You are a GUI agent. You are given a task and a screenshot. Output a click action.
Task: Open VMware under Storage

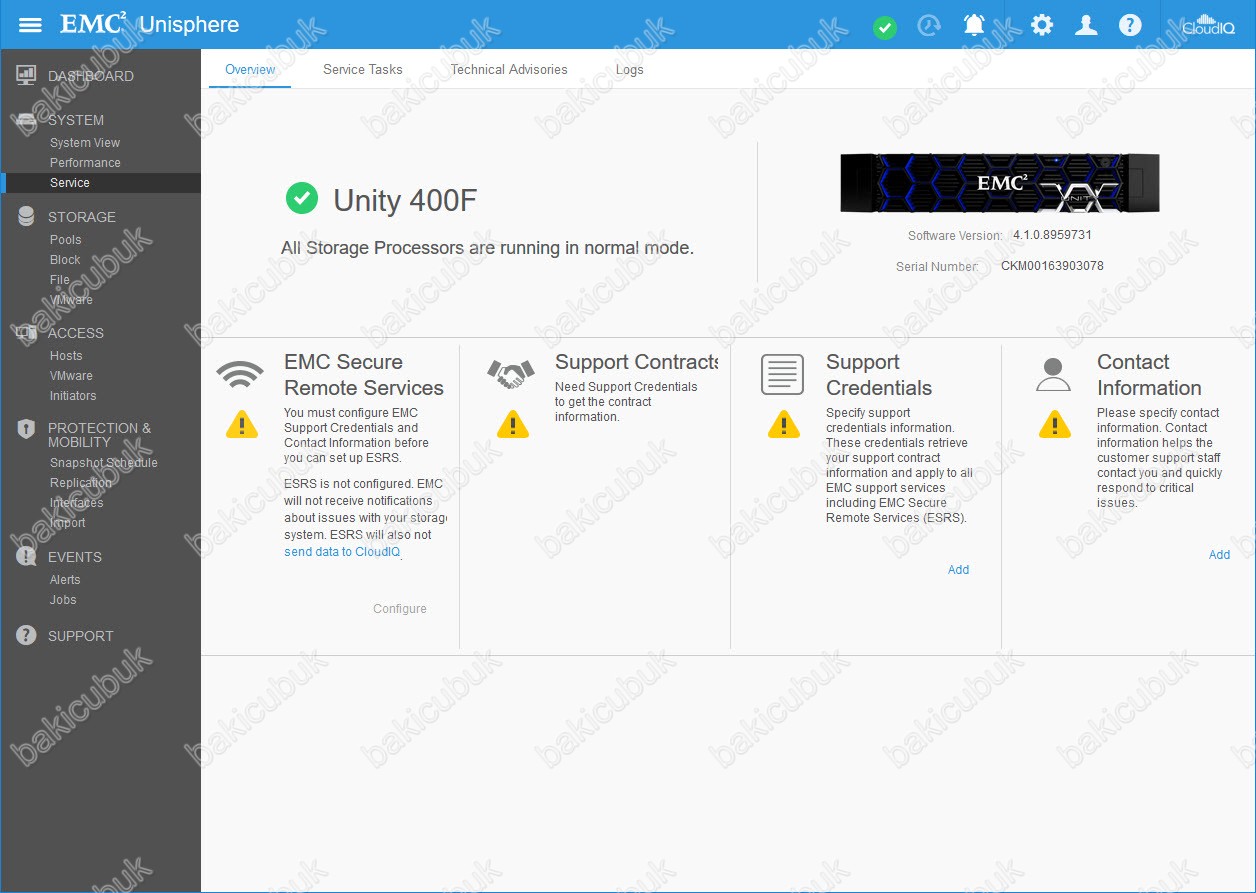click(x=71, y=300)
